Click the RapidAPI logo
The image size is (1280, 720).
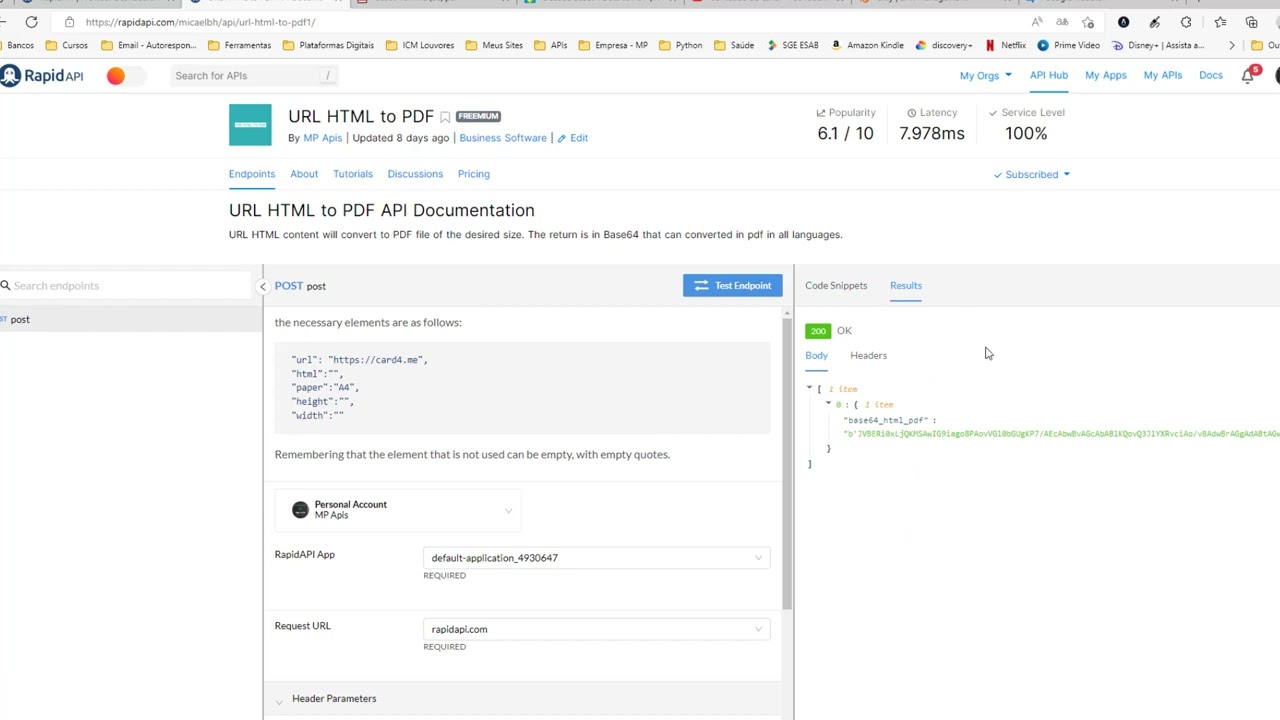point(42,75)
